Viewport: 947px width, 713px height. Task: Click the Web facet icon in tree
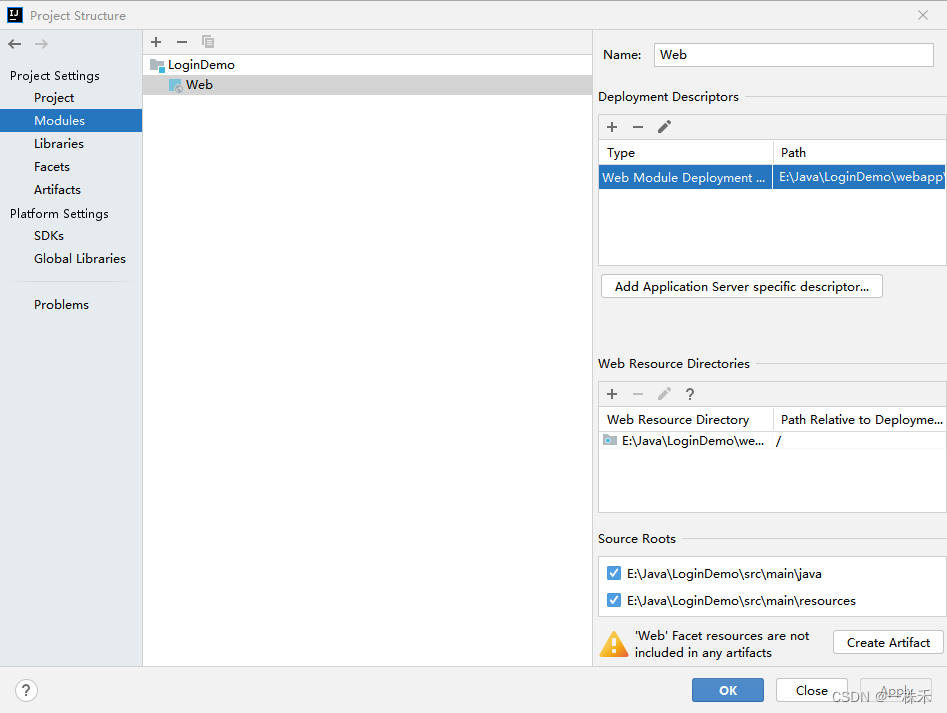175,85
